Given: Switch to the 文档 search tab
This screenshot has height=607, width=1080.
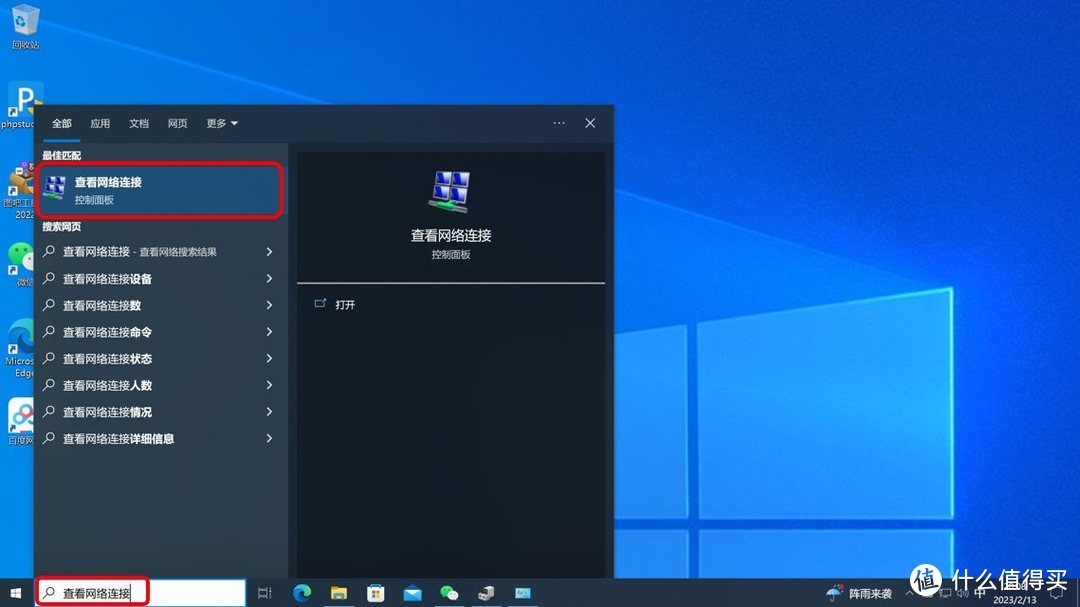Looking at the screenshot, I should tap(139, 123).
